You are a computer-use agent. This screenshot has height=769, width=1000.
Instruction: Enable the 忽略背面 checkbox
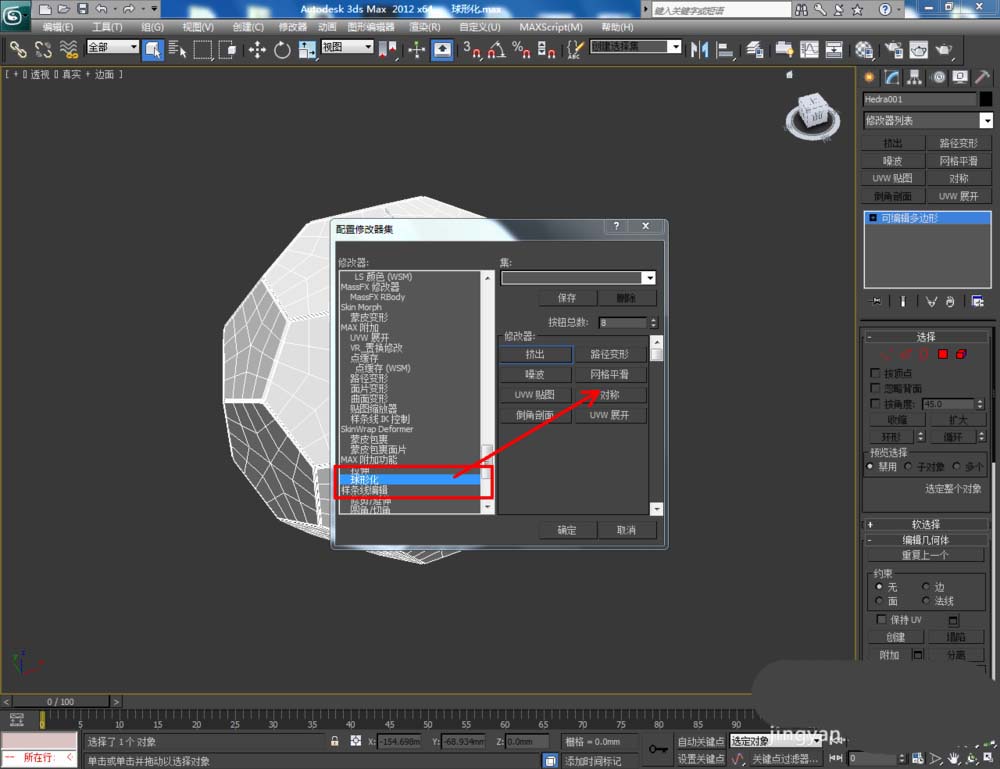pos(875,388)
